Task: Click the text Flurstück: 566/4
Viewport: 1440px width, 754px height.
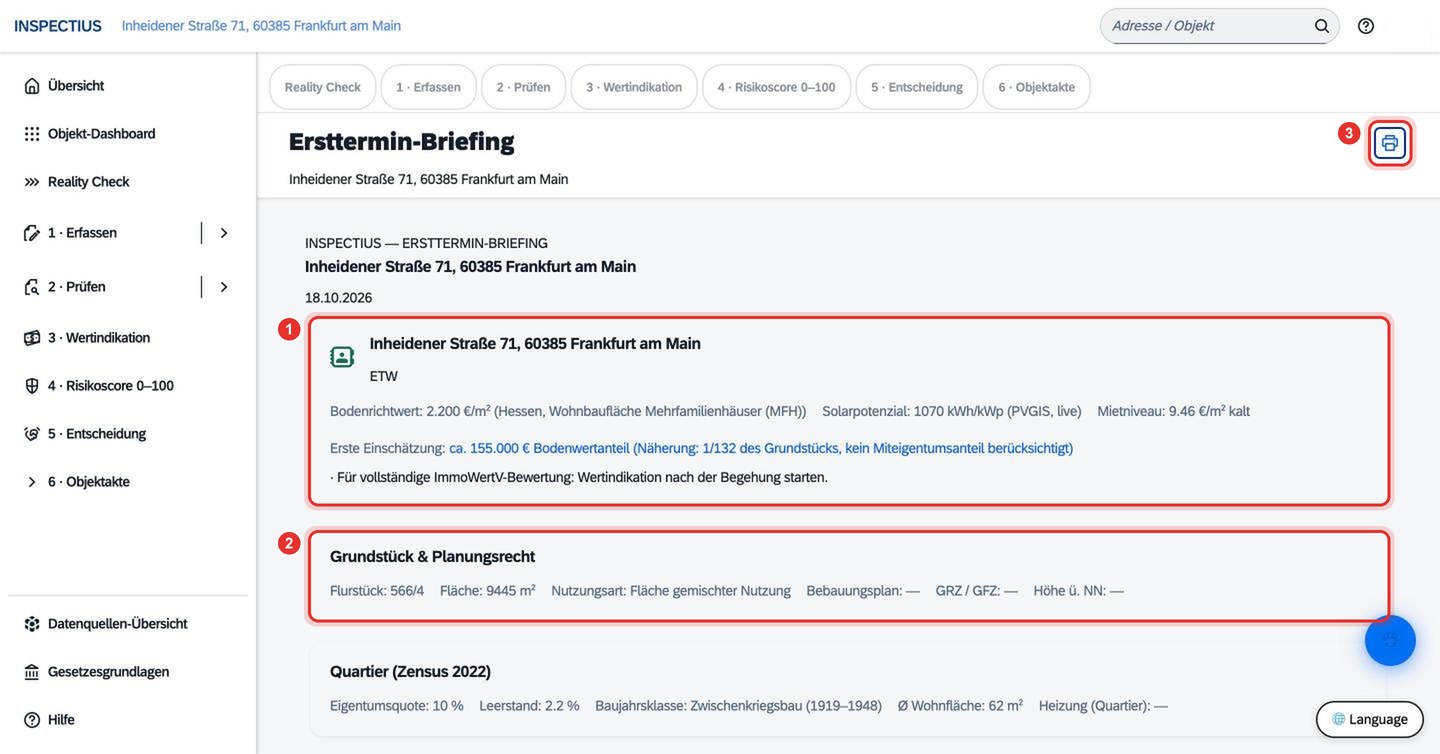Action: pyautogui.click(x=377, y=591)
